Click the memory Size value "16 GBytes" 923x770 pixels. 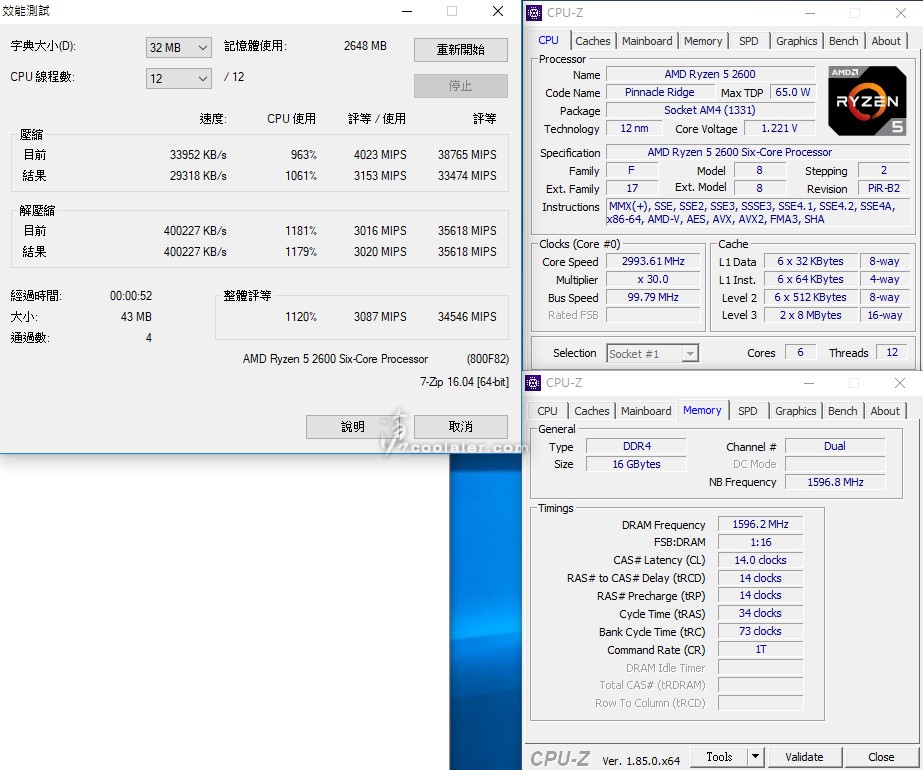pos(636,464)
